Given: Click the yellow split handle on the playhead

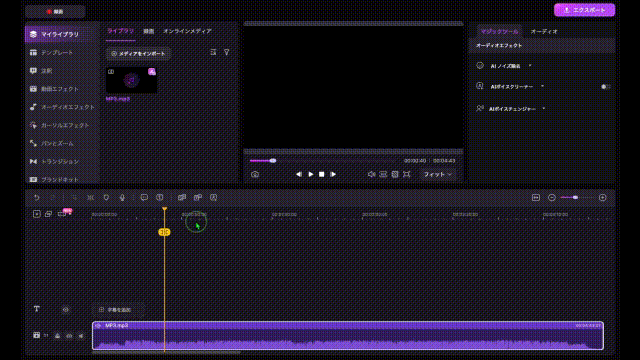Looking at the screenshot, I should click(164, 232).
